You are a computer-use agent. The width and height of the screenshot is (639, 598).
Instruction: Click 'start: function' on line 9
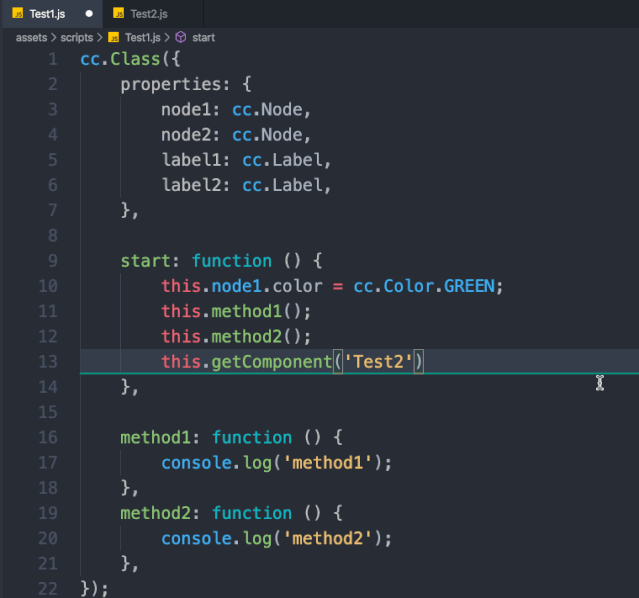click(196, 261)
